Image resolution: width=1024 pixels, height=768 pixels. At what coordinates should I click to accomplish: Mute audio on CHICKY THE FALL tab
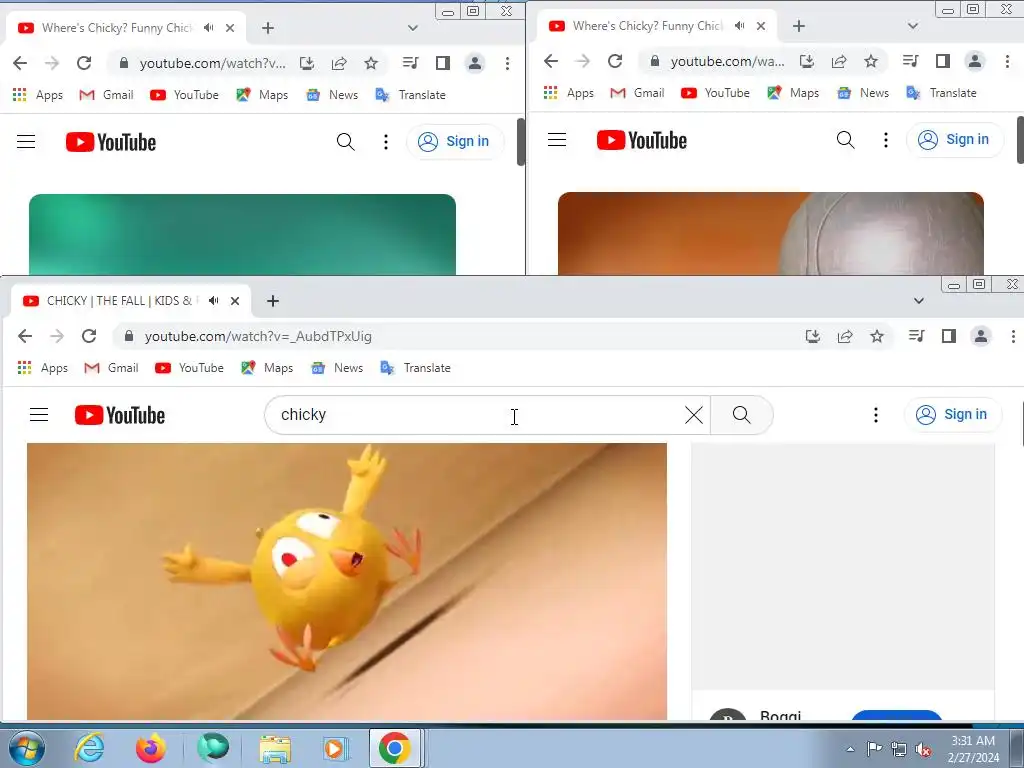tap(214, 301)
